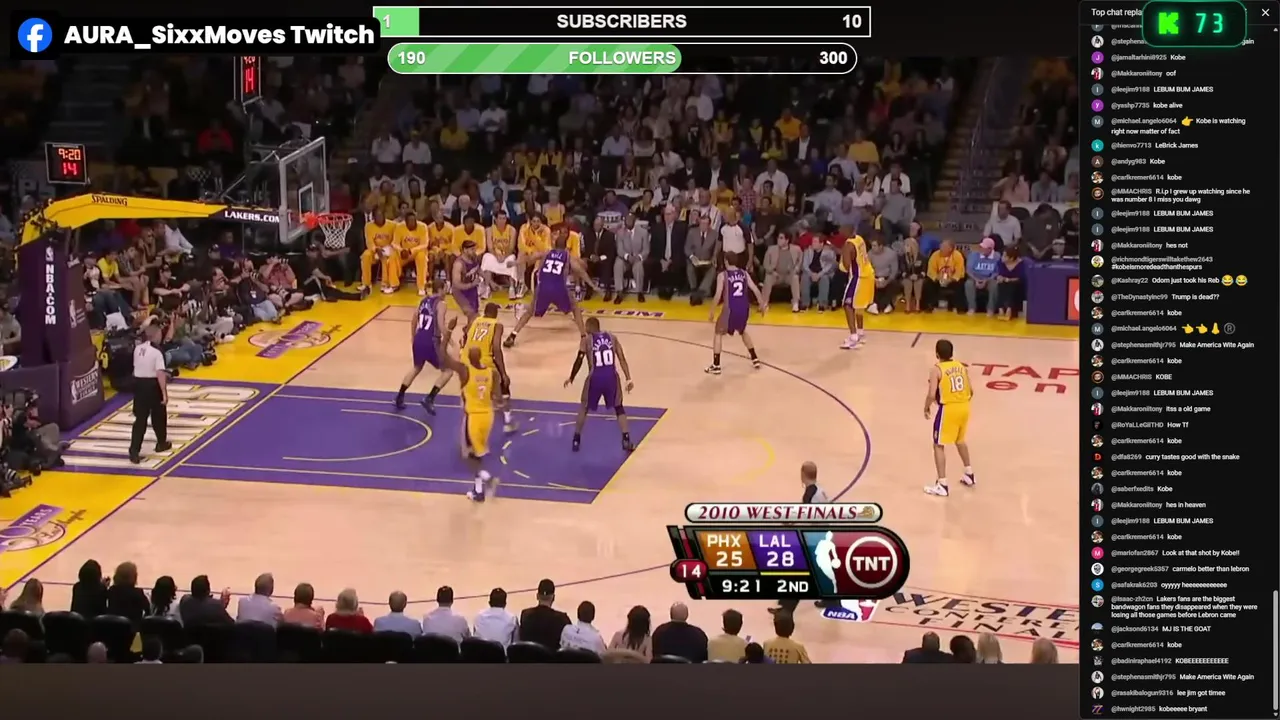
Task: Click @badiniraphael4192's avatar
Action: coord(1097,661)
